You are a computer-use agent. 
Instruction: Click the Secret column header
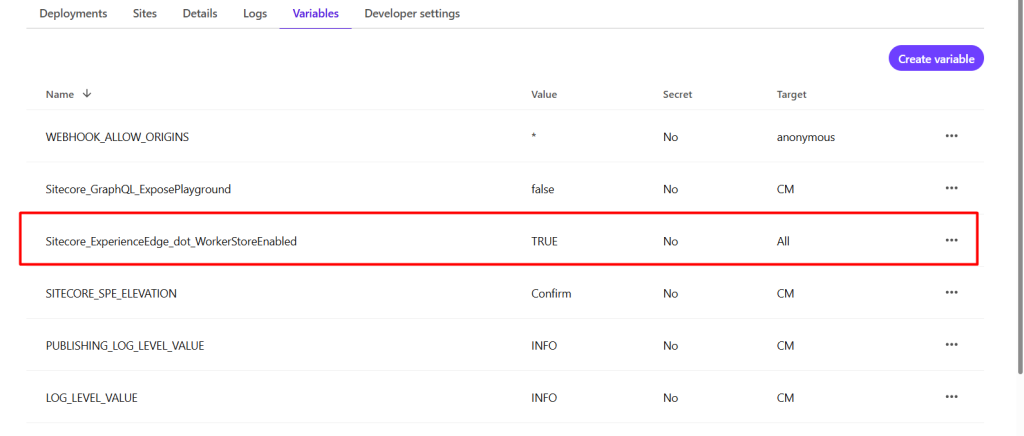677,94
